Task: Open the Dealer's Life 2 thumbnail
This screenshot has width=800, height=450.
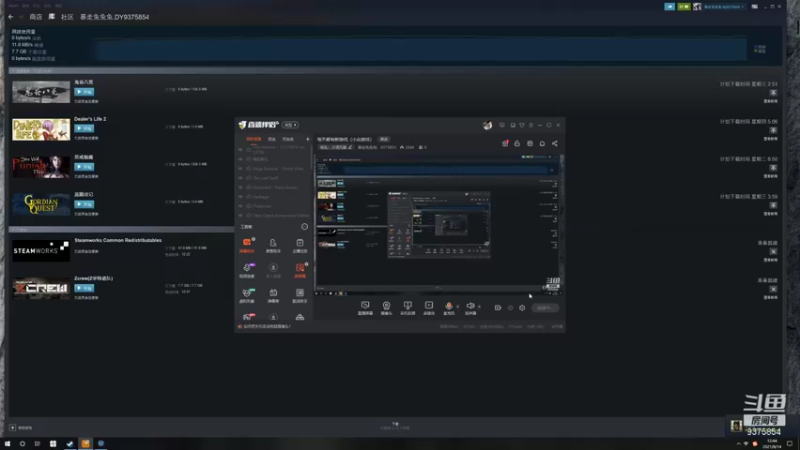Action: [41, 130]
